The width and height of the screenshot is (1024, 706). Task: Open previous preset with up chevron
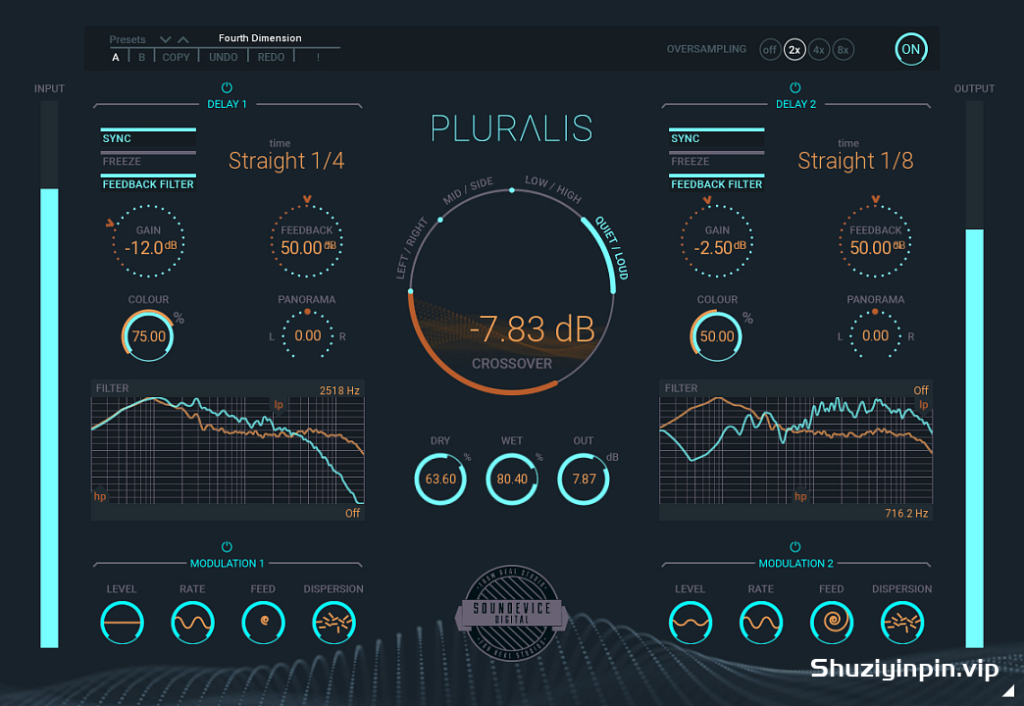click(184, 40)
